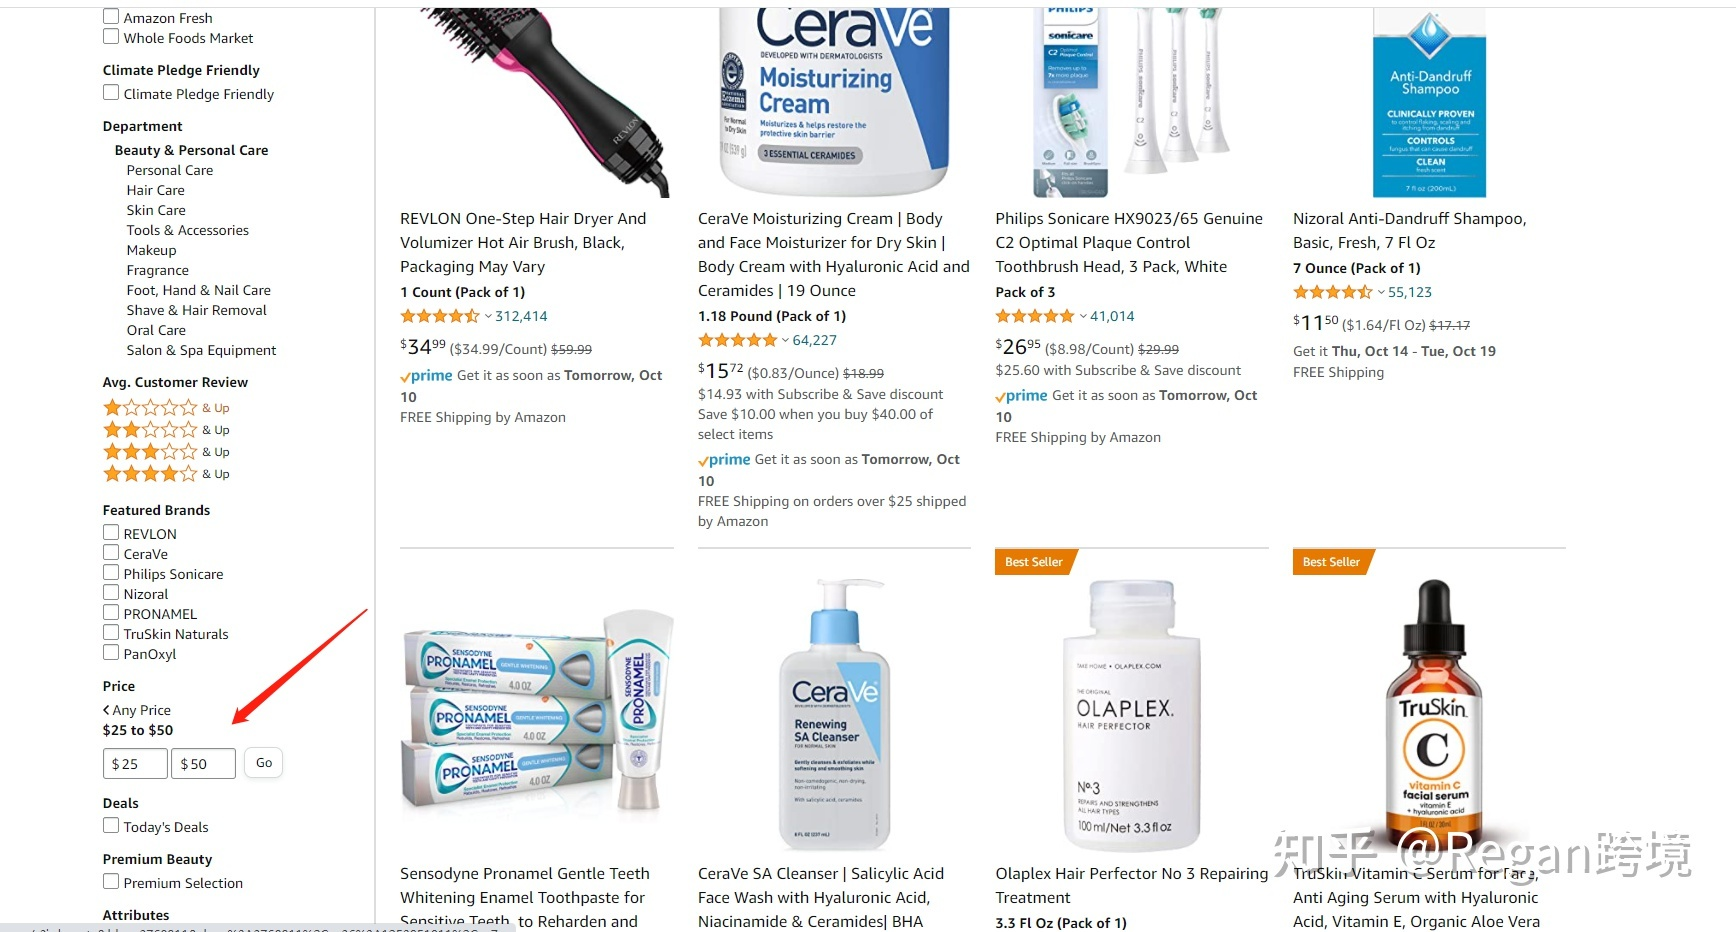Viewport: 1736px width, 932px height.
Task: Click the REVLON hair dryer star rating
Action: click(440, 316)
